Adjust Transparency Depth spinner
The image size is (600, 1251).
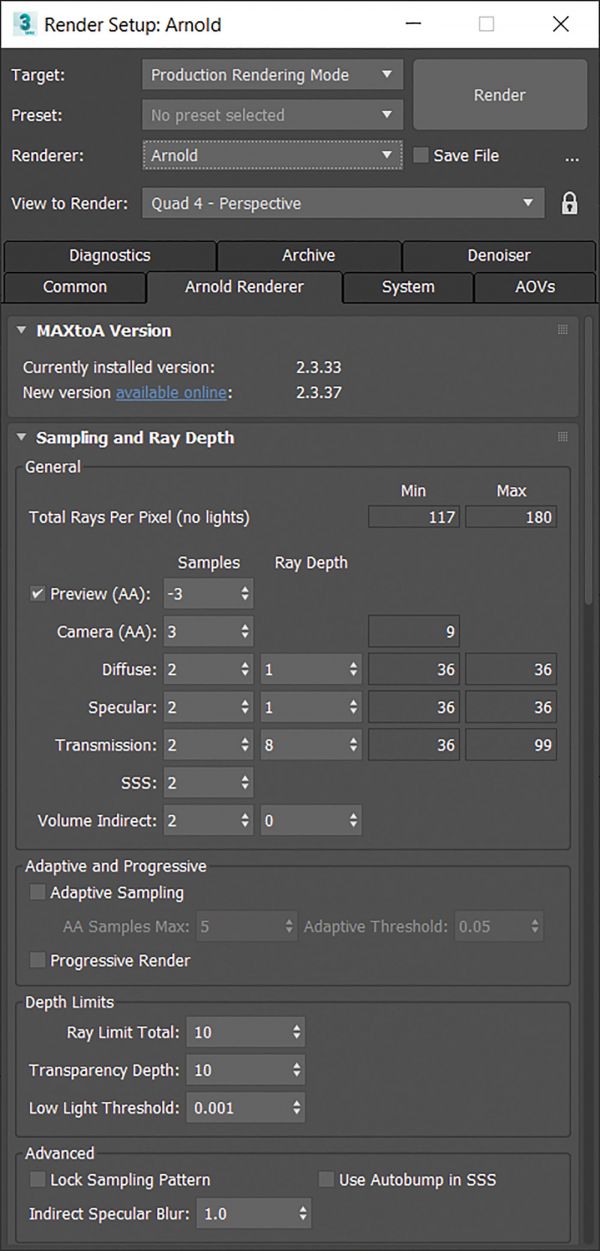tap(297, 1070)
